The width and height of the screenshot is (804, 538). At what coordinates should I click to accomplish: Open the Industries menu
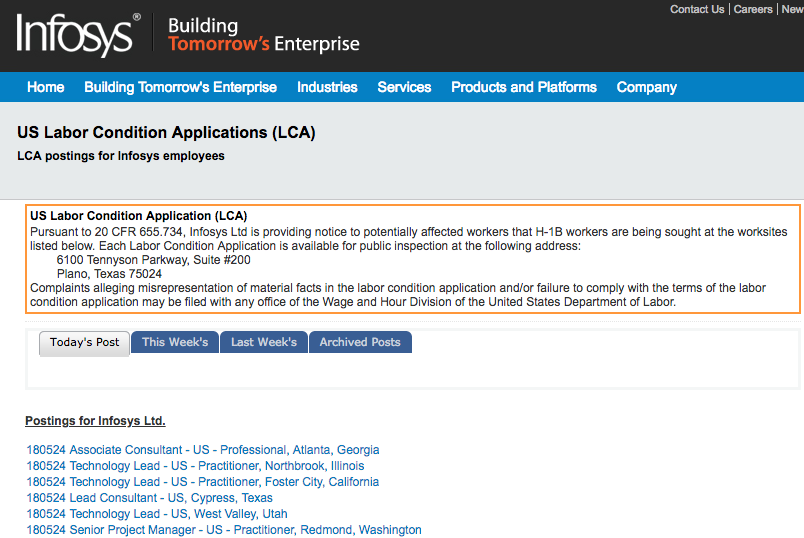point(327,87)
